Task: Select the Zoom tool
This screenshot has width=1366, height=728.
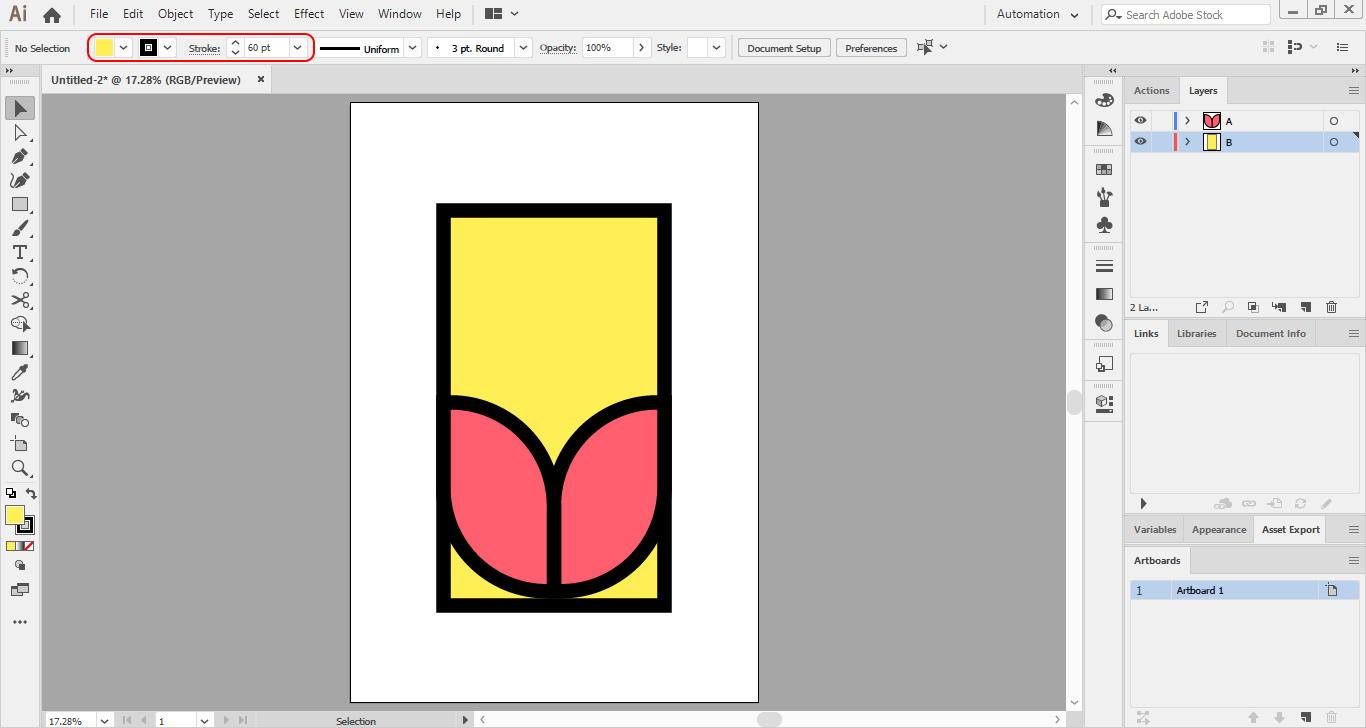Action: click(19, 468)
